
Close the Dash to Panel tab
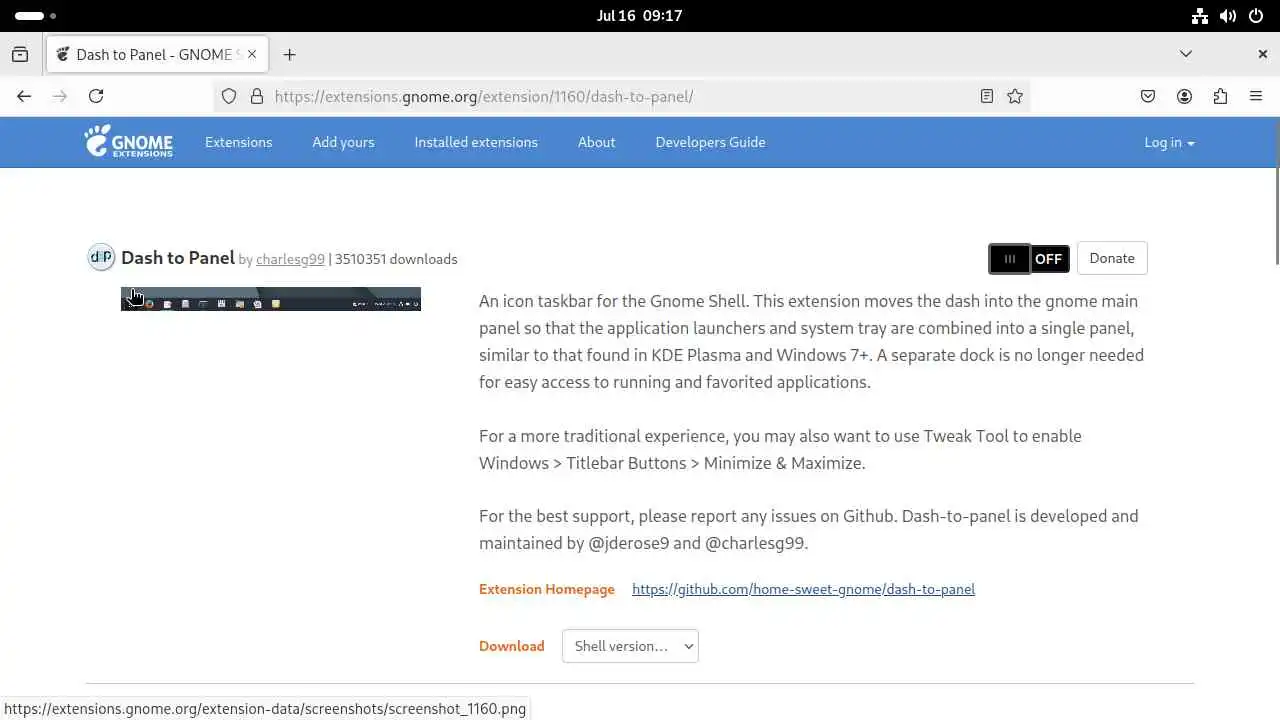pos(252,54)
